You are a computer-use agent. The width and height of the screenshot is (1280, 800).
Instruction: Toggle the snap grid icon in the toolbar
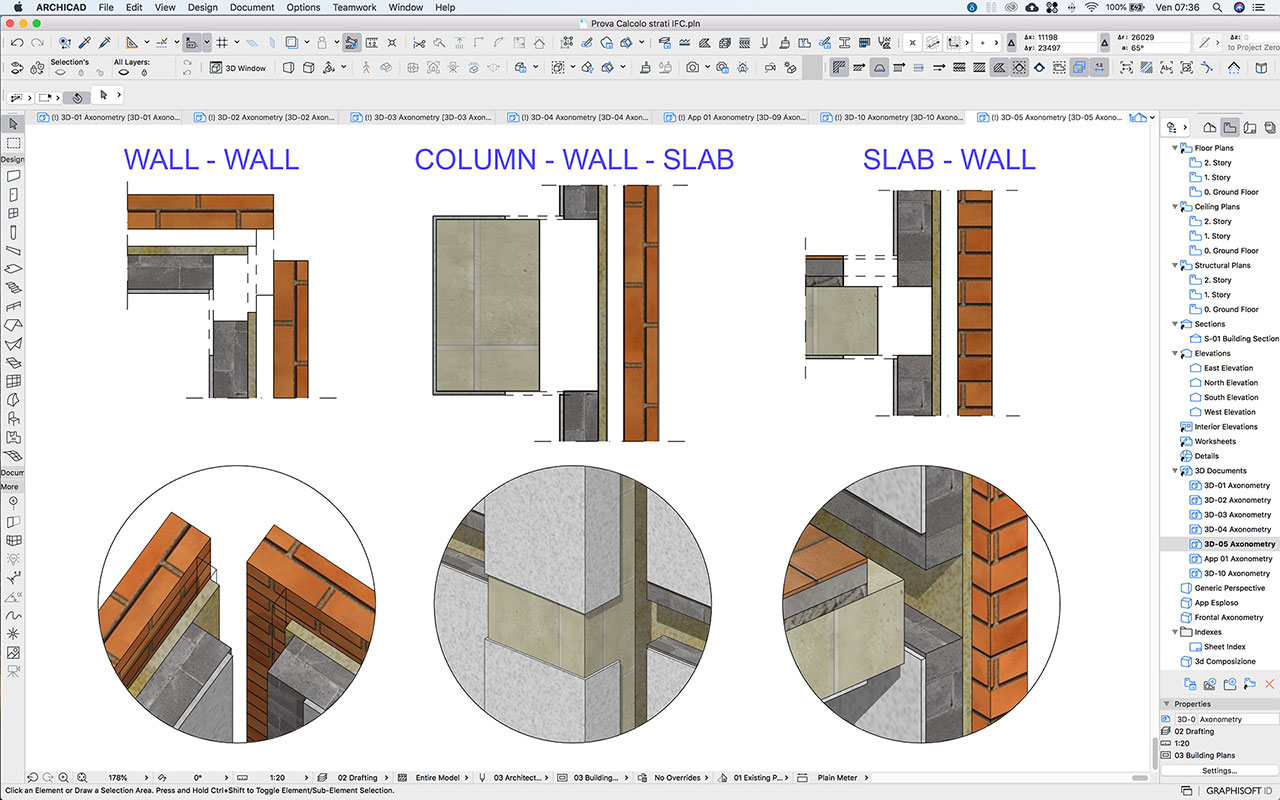click(x=222, y=42)
